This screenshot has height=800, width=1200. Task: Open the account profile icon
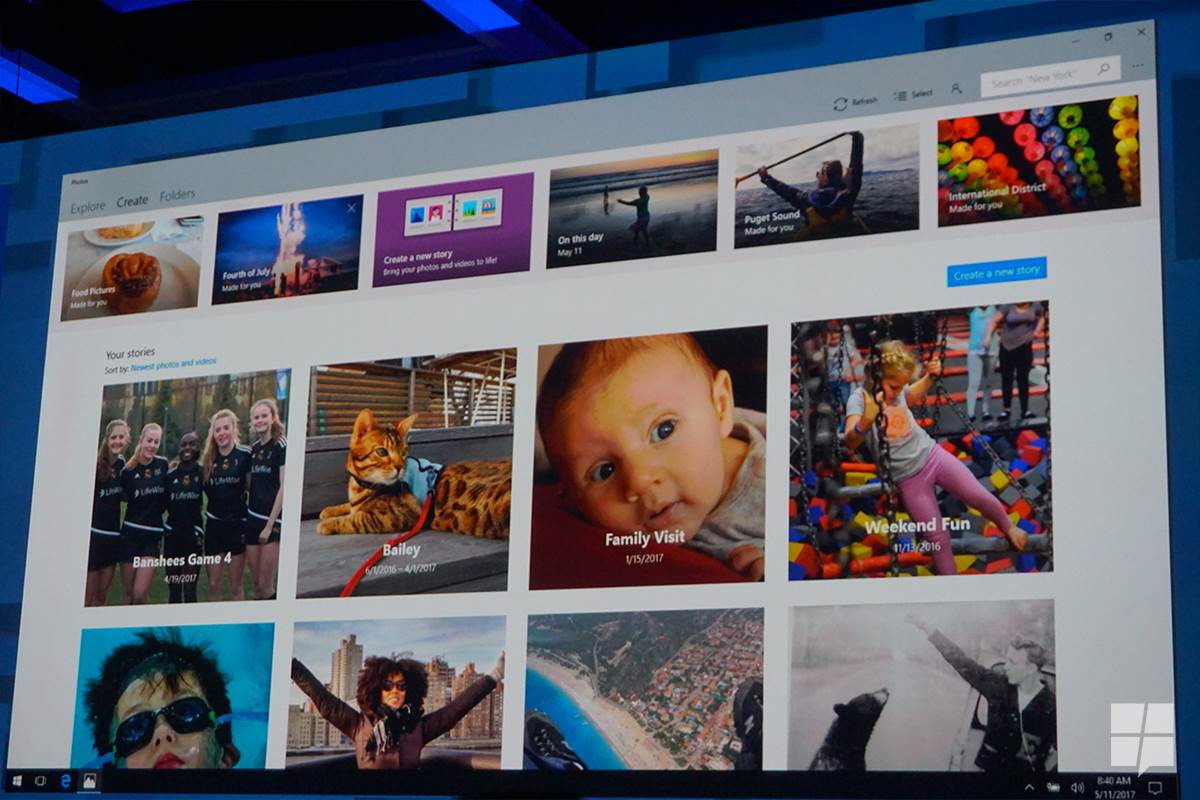(x=956, y=89)
